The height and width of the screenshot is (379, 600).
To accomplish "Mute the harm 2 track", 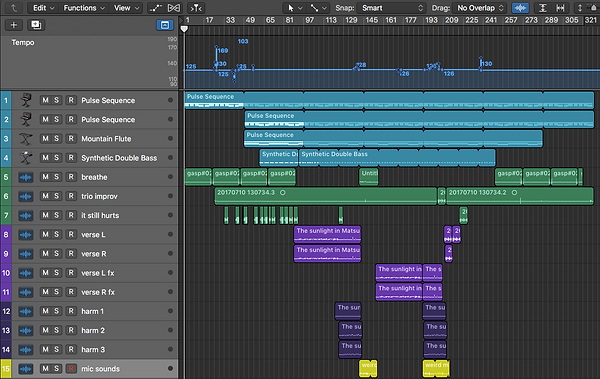I will click(46, 330).
